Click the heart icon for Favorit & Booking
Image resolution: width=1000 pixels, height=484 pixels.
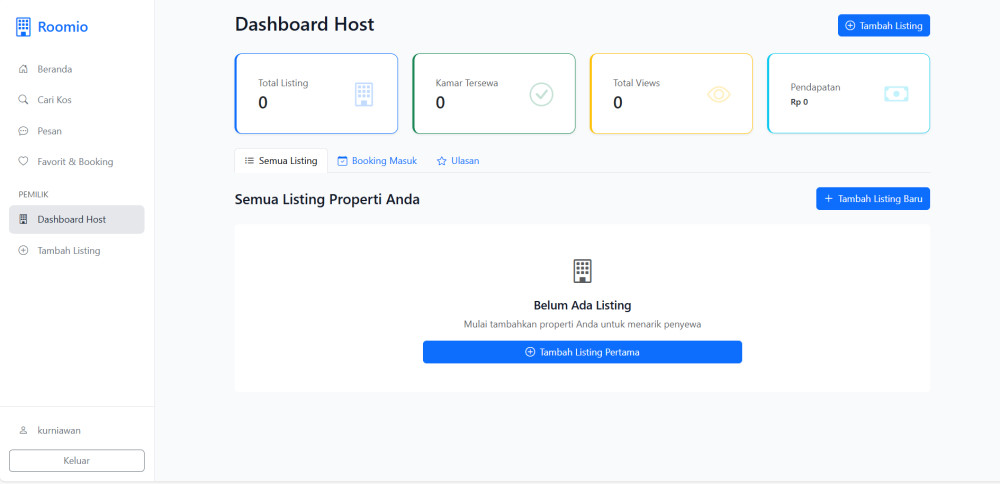(x=23, y=162)
